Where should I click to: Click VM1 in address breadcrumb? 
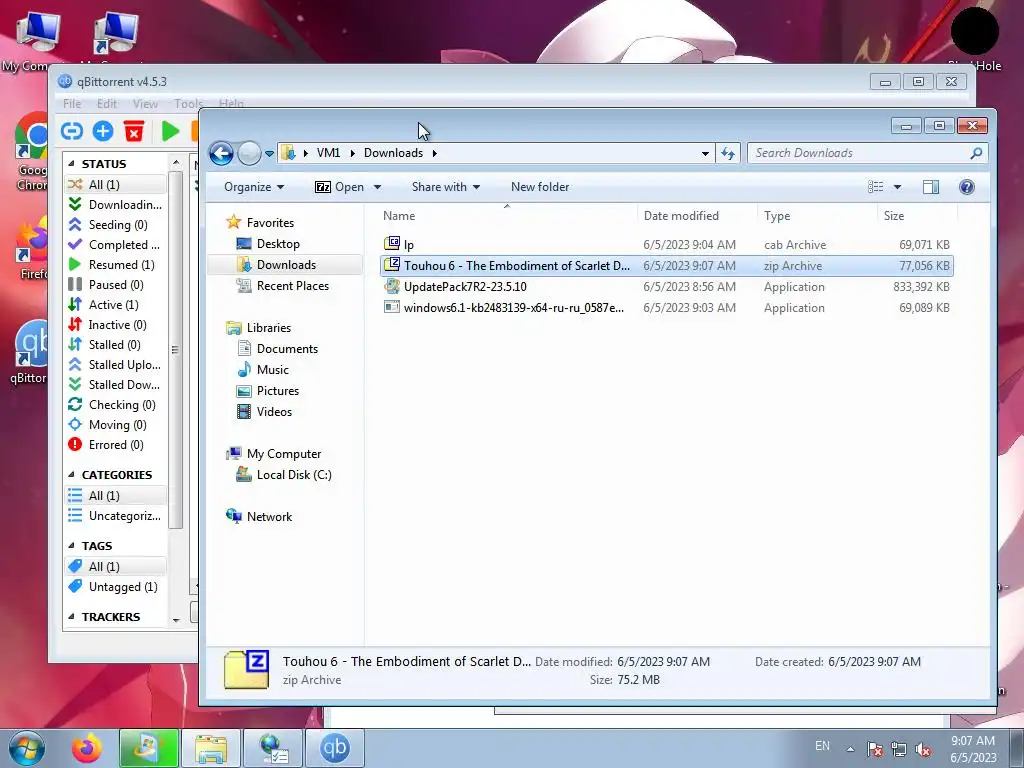[x=328, y=153]
